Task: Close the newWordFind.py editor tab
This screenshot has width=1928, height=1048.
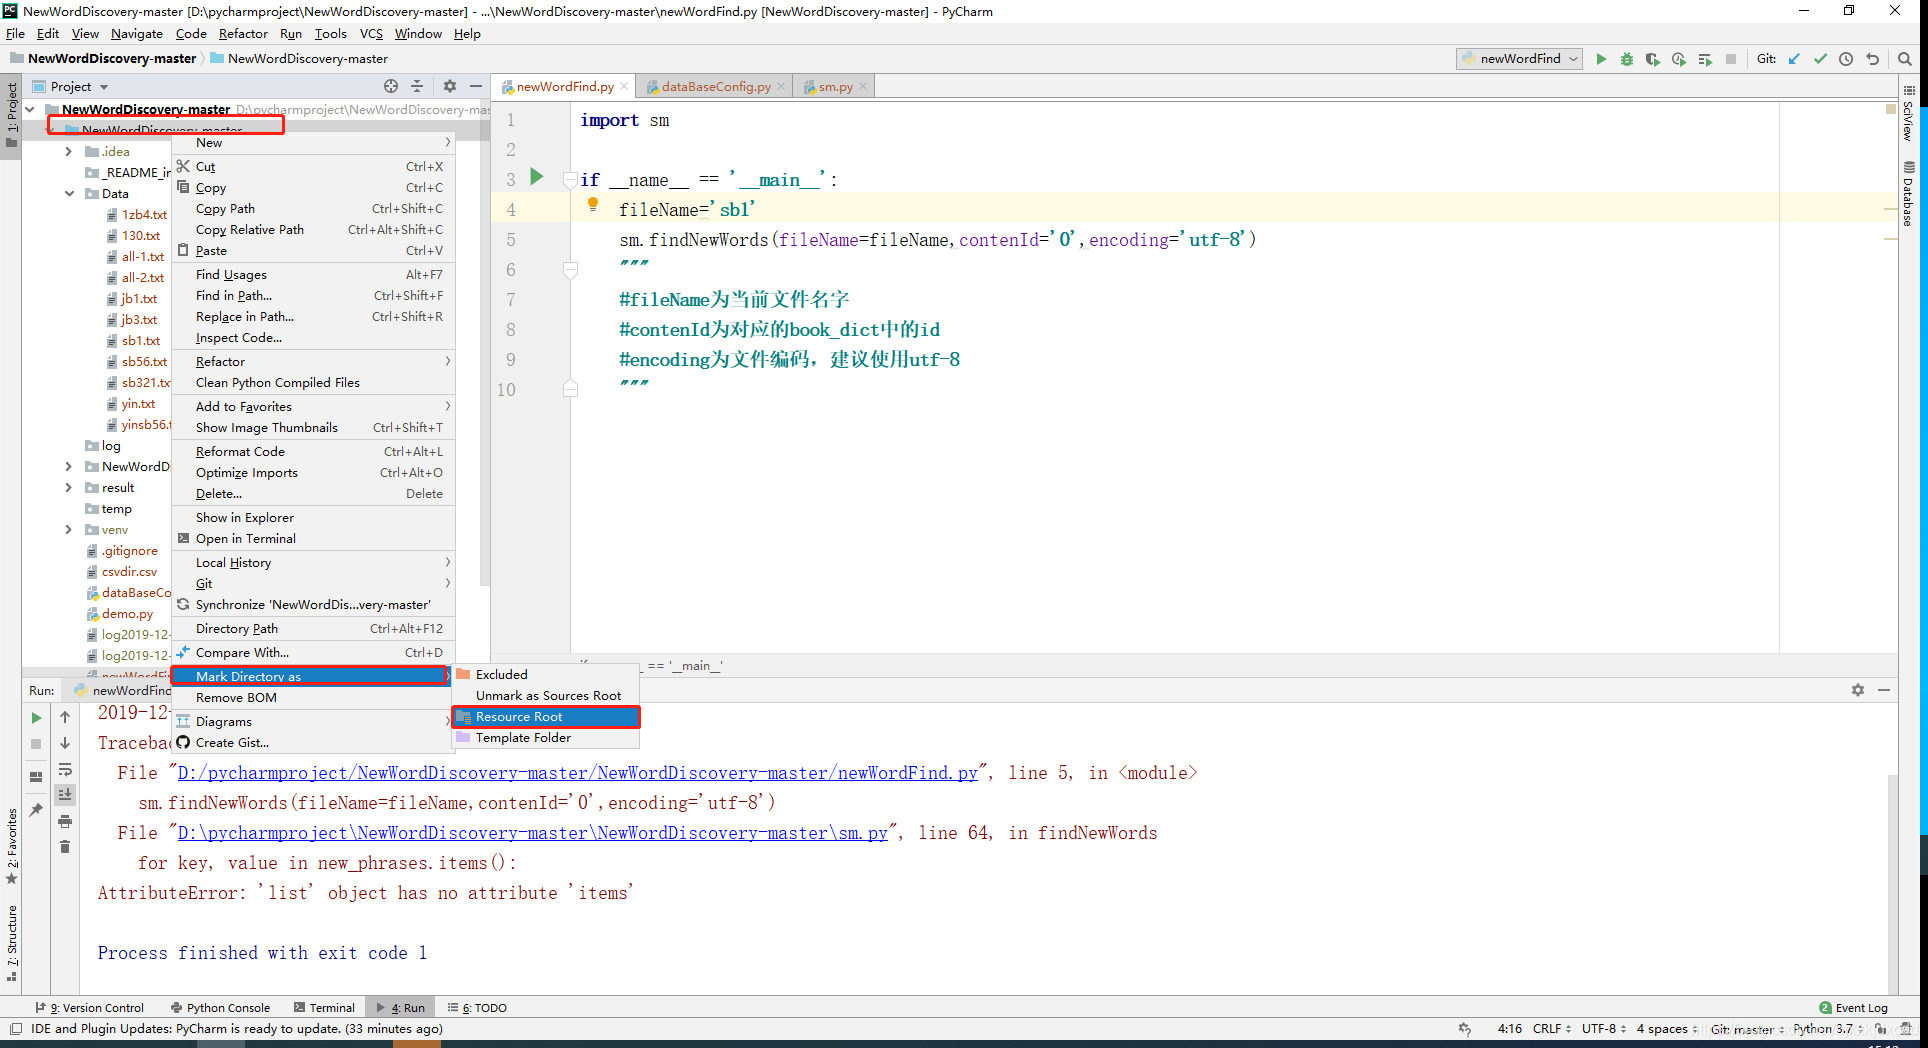Action: (624, 87)
